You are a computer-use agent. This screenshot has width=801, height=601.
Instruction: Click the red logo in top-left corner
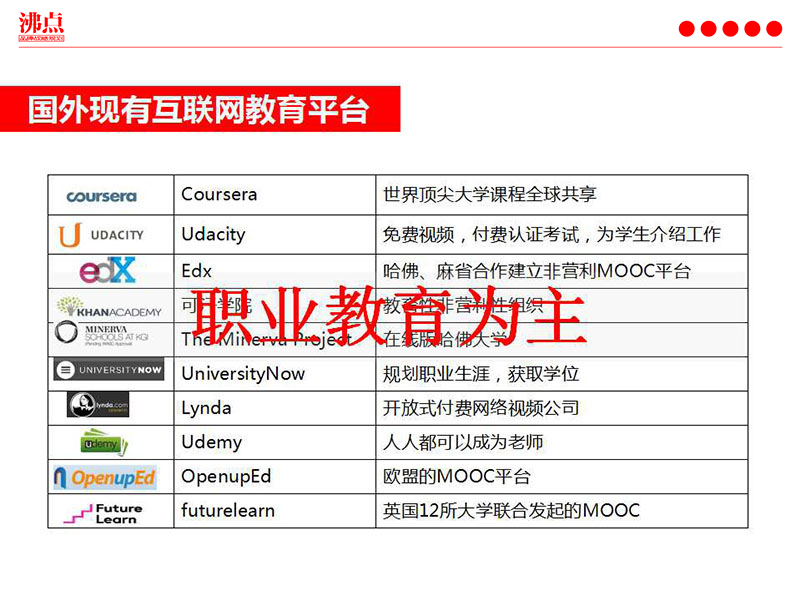click(41, 26)
